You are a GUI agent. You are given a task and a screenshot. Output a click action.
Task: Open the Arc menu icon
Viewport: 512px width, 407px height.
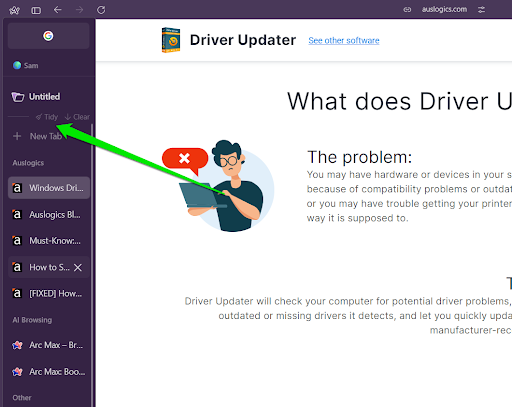pos(14,10)
